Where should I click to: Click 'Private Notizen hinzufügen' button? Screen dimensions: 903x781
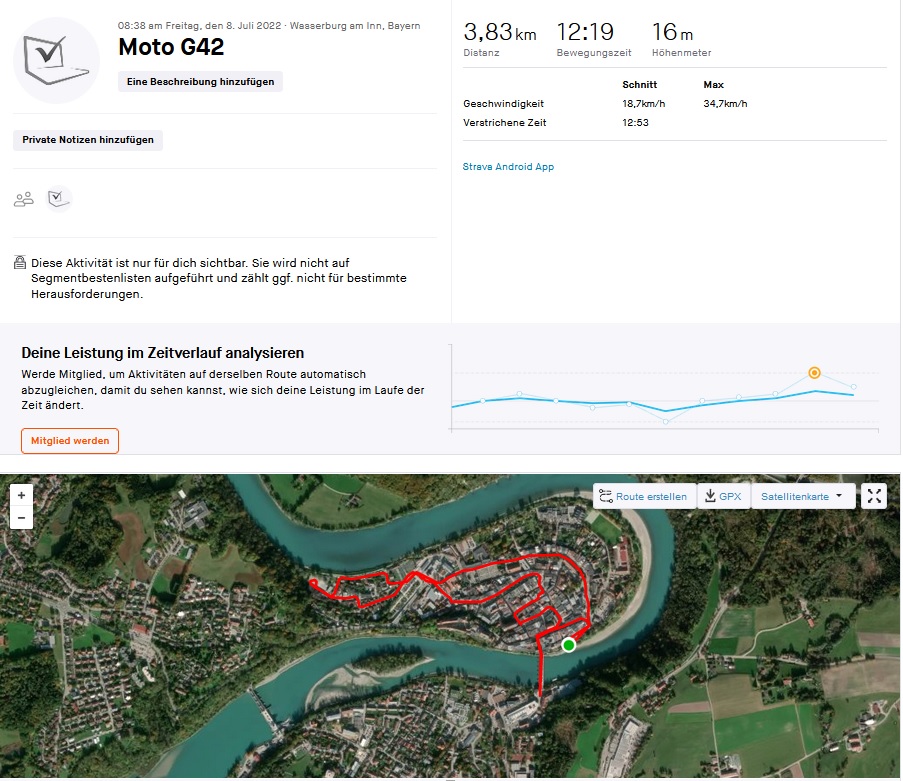click(x=88, y=140)
